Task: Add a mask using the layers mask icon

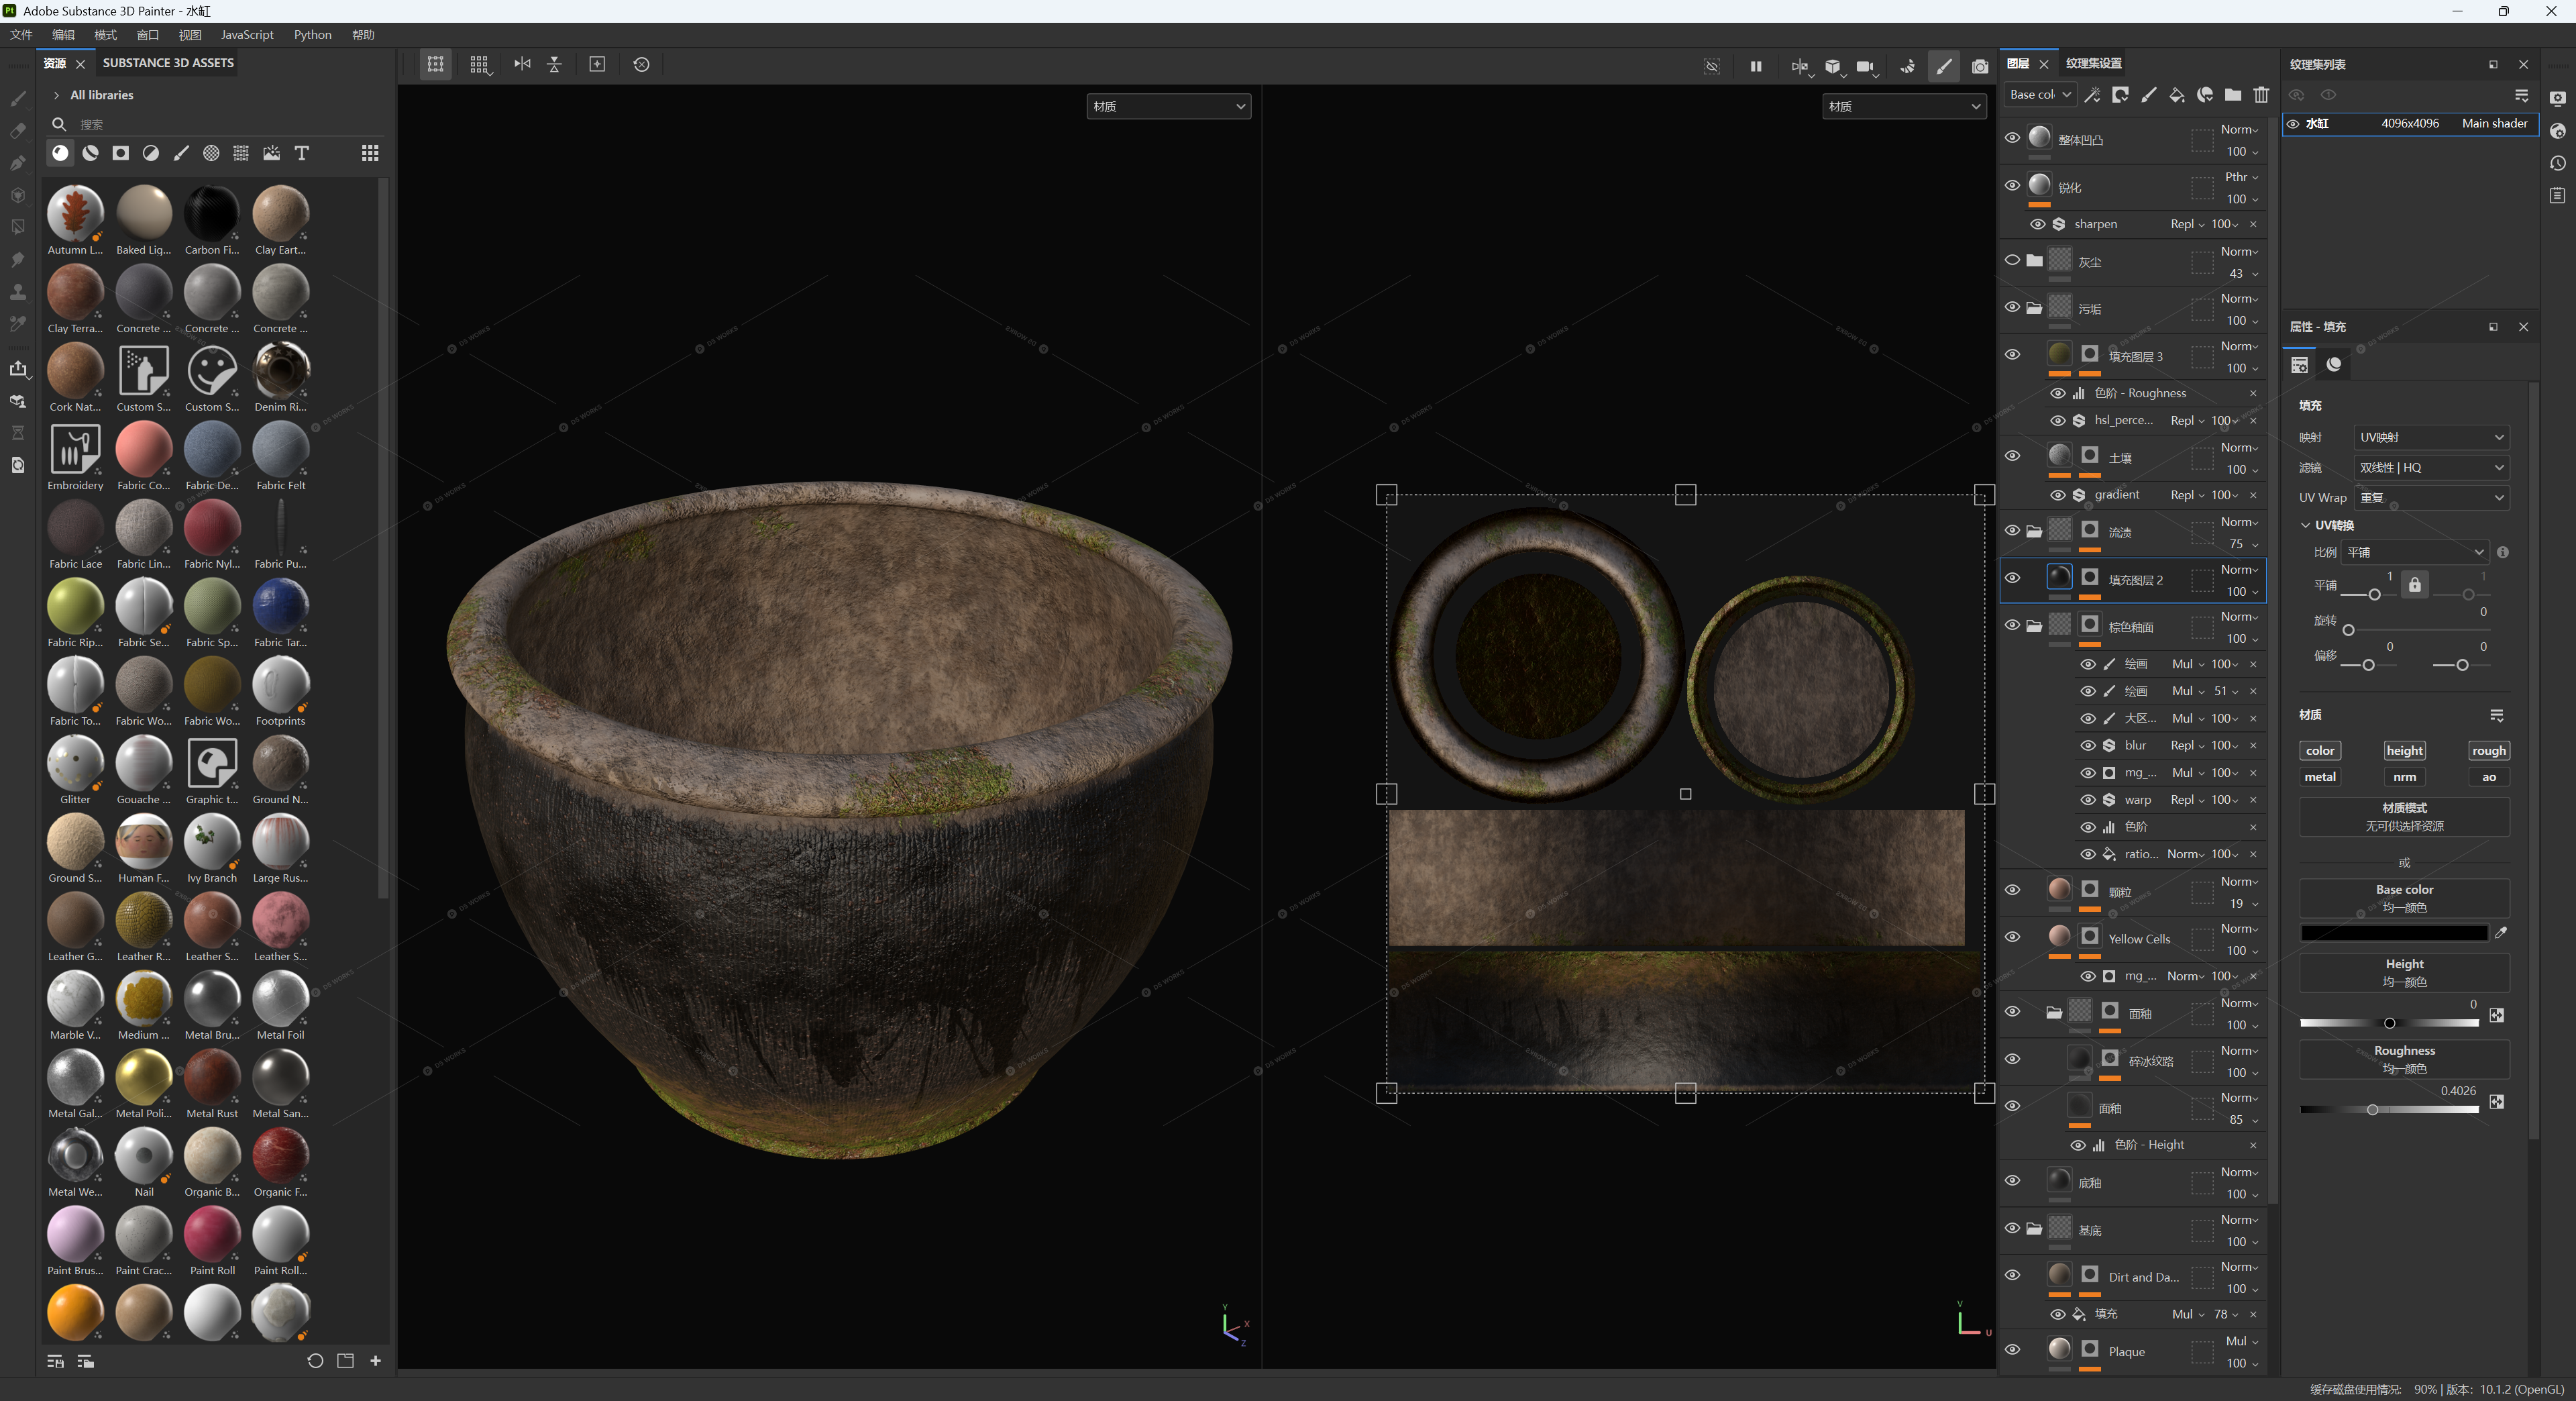Action: click(x=2120, y=94)
